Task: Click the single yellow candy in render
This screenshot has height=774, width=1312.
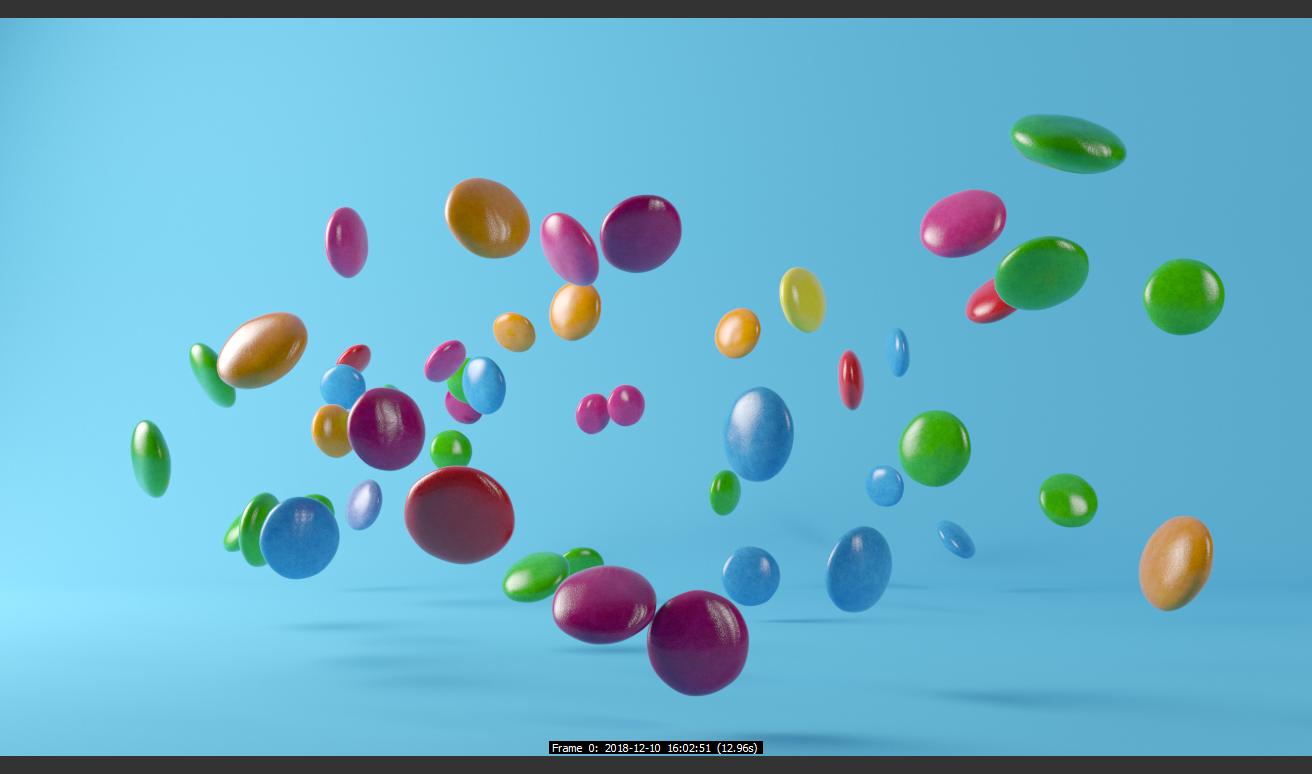Action: [802, 300]
